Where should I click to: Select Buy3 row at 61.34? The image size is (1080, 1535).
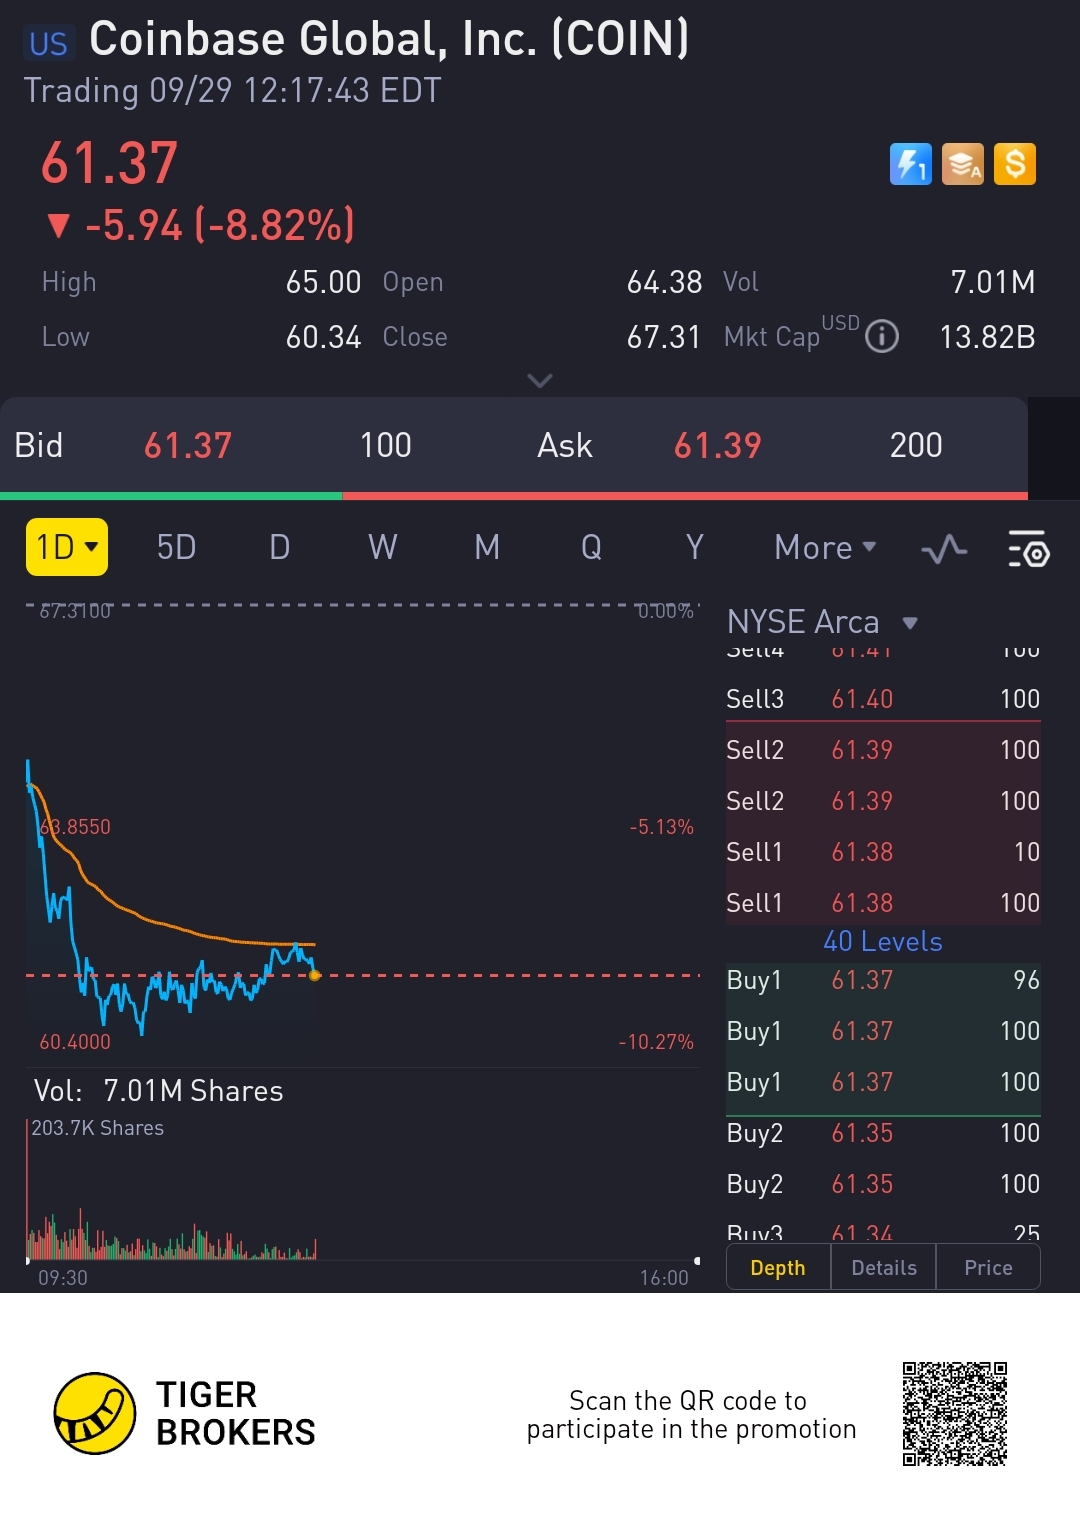click(x=883, y=1232)
